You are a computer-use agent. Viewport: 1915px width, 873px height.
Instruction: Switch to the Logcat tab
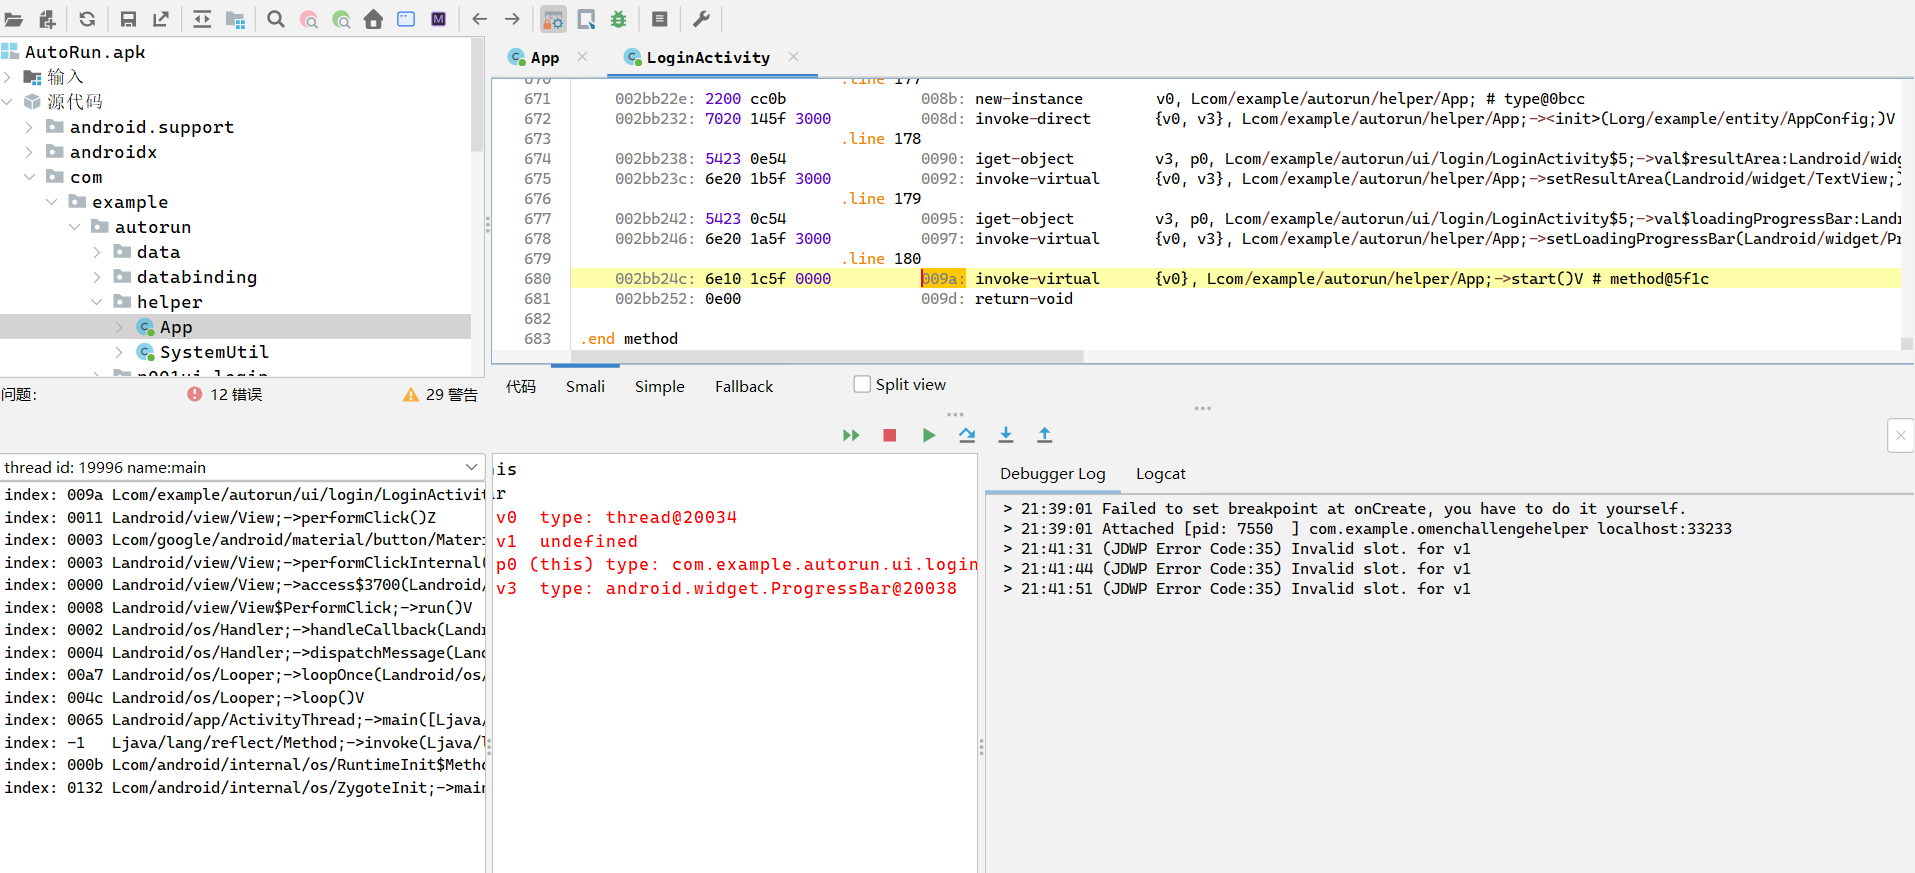(1160, 474)
